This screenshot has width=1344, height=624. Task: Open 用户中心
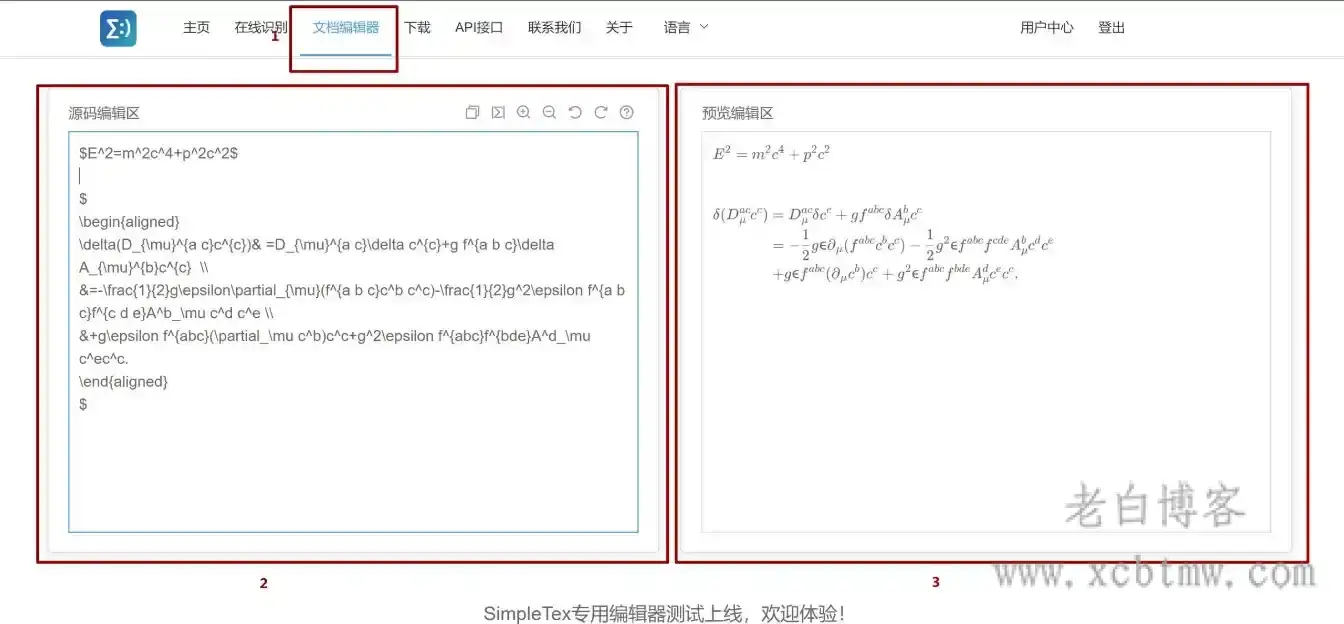tap(1046, 27)
